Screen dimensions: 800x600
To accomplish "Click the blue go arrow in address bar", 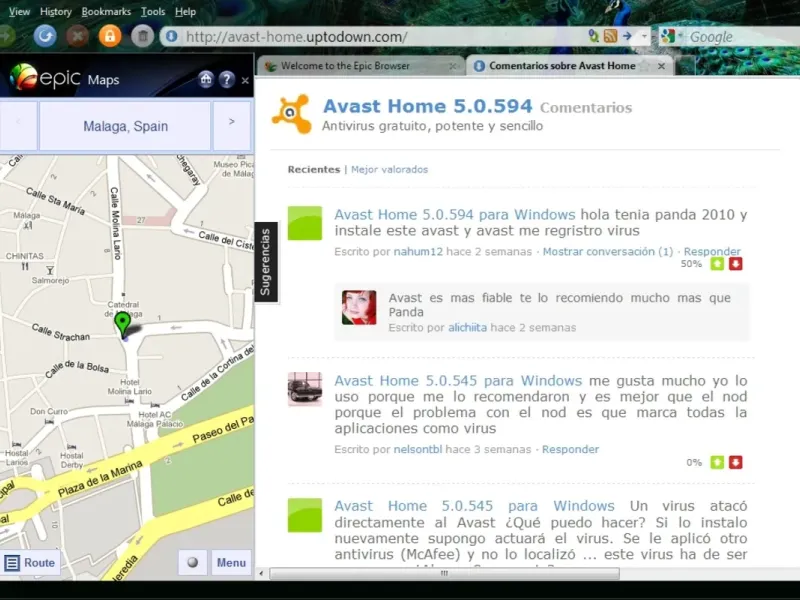I will (x=628, y=36).
